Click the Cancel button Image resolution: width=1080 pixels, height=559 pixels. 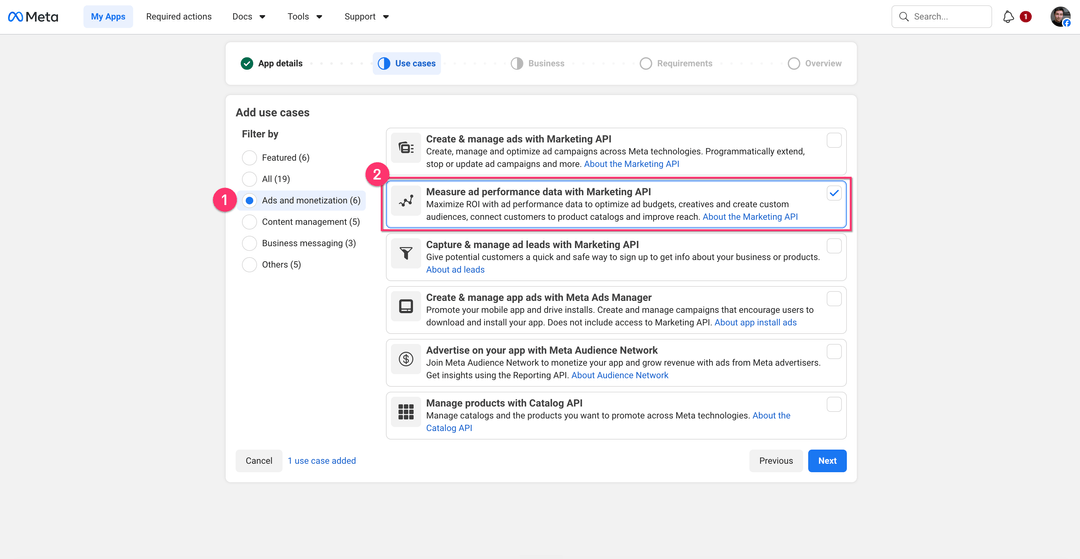click(x=259, y=461)
